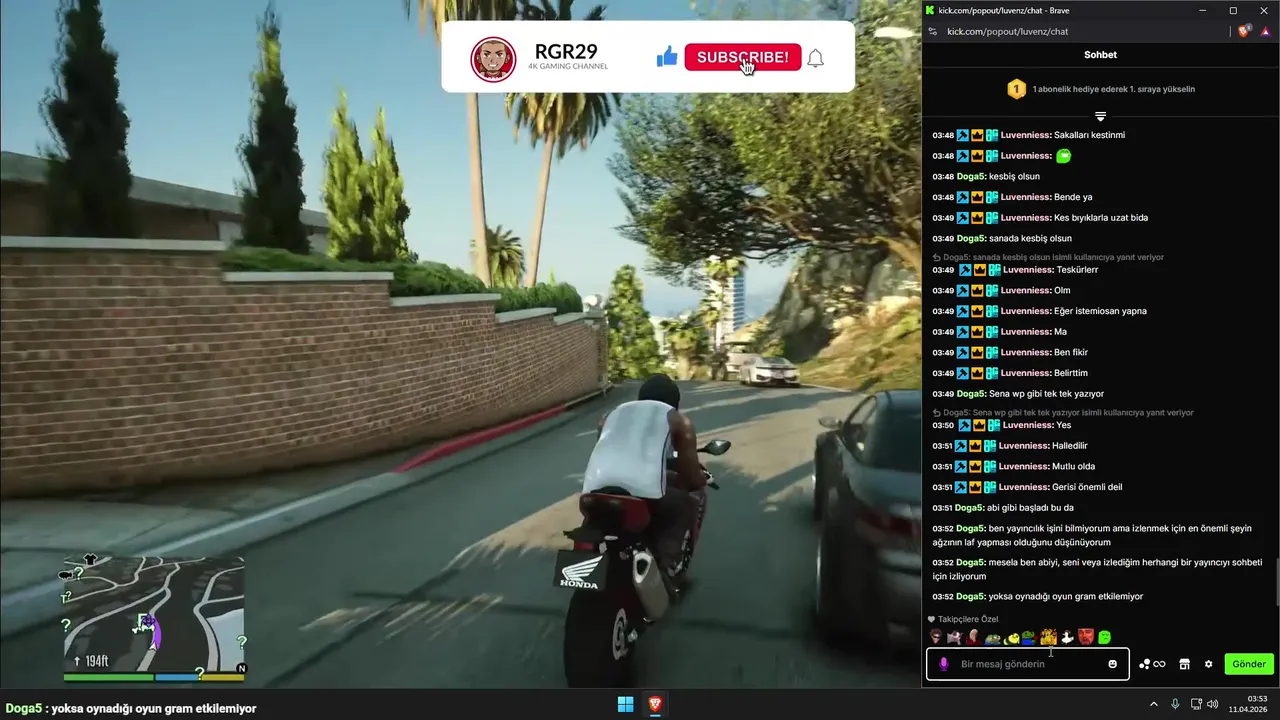Screen dimensions: 1280x720
Task: Insert the angry red face emote
Action: click(x=1086, y=637)
